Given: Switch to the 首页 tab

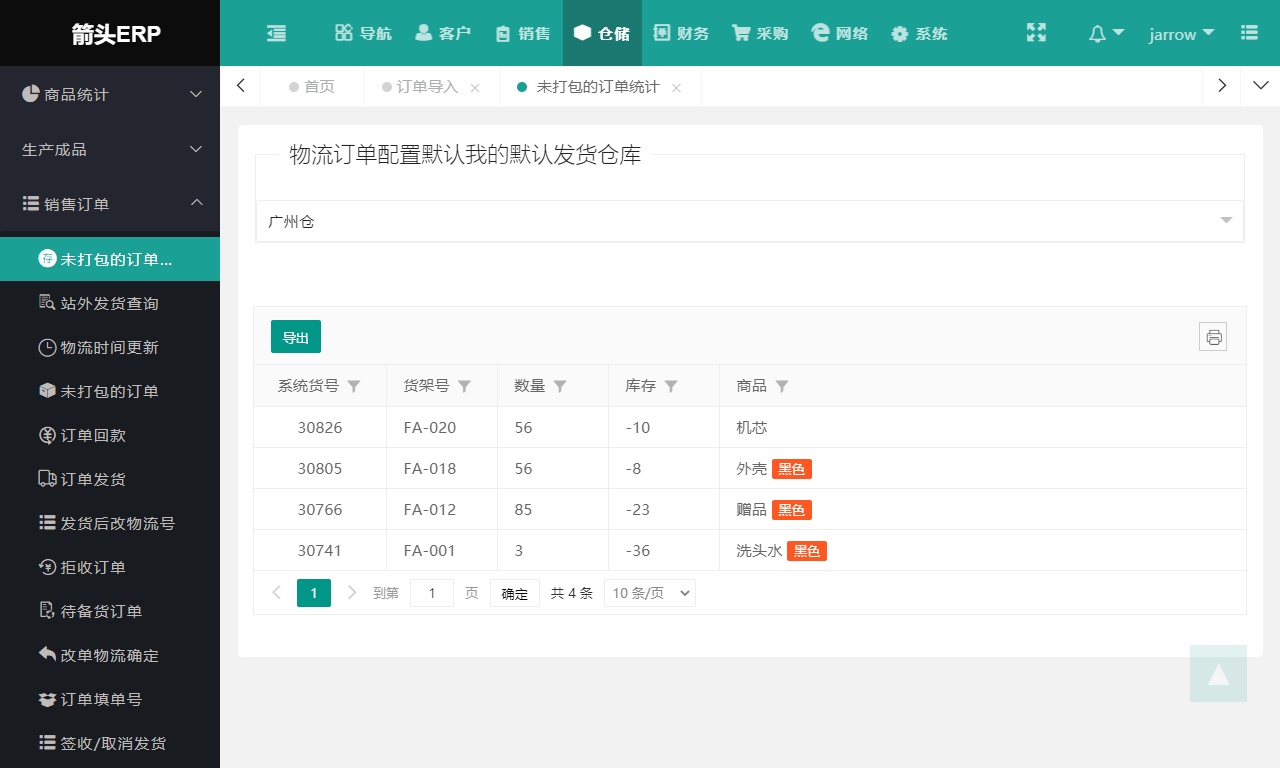Looking at the screenshot, I should pos(312,87).
